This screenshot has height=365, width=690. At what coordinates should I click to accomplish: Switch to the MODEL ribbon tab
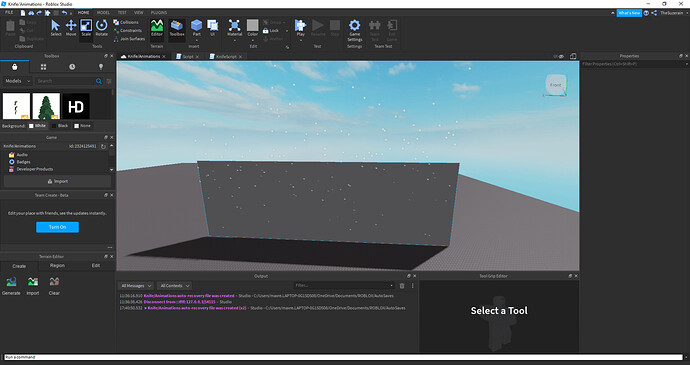pos(103,13)
